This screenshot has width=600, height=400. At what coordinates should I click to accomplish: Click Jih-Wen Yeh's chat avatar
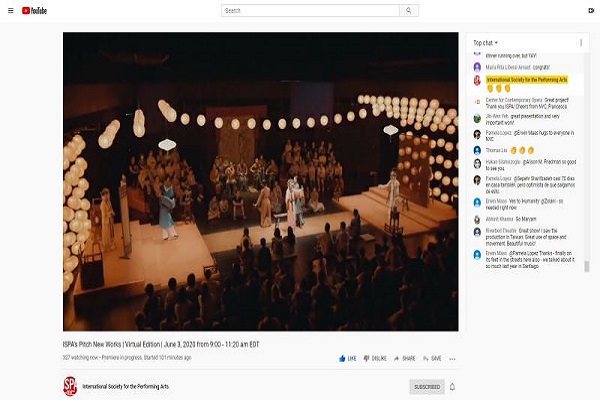pos(477,118)
